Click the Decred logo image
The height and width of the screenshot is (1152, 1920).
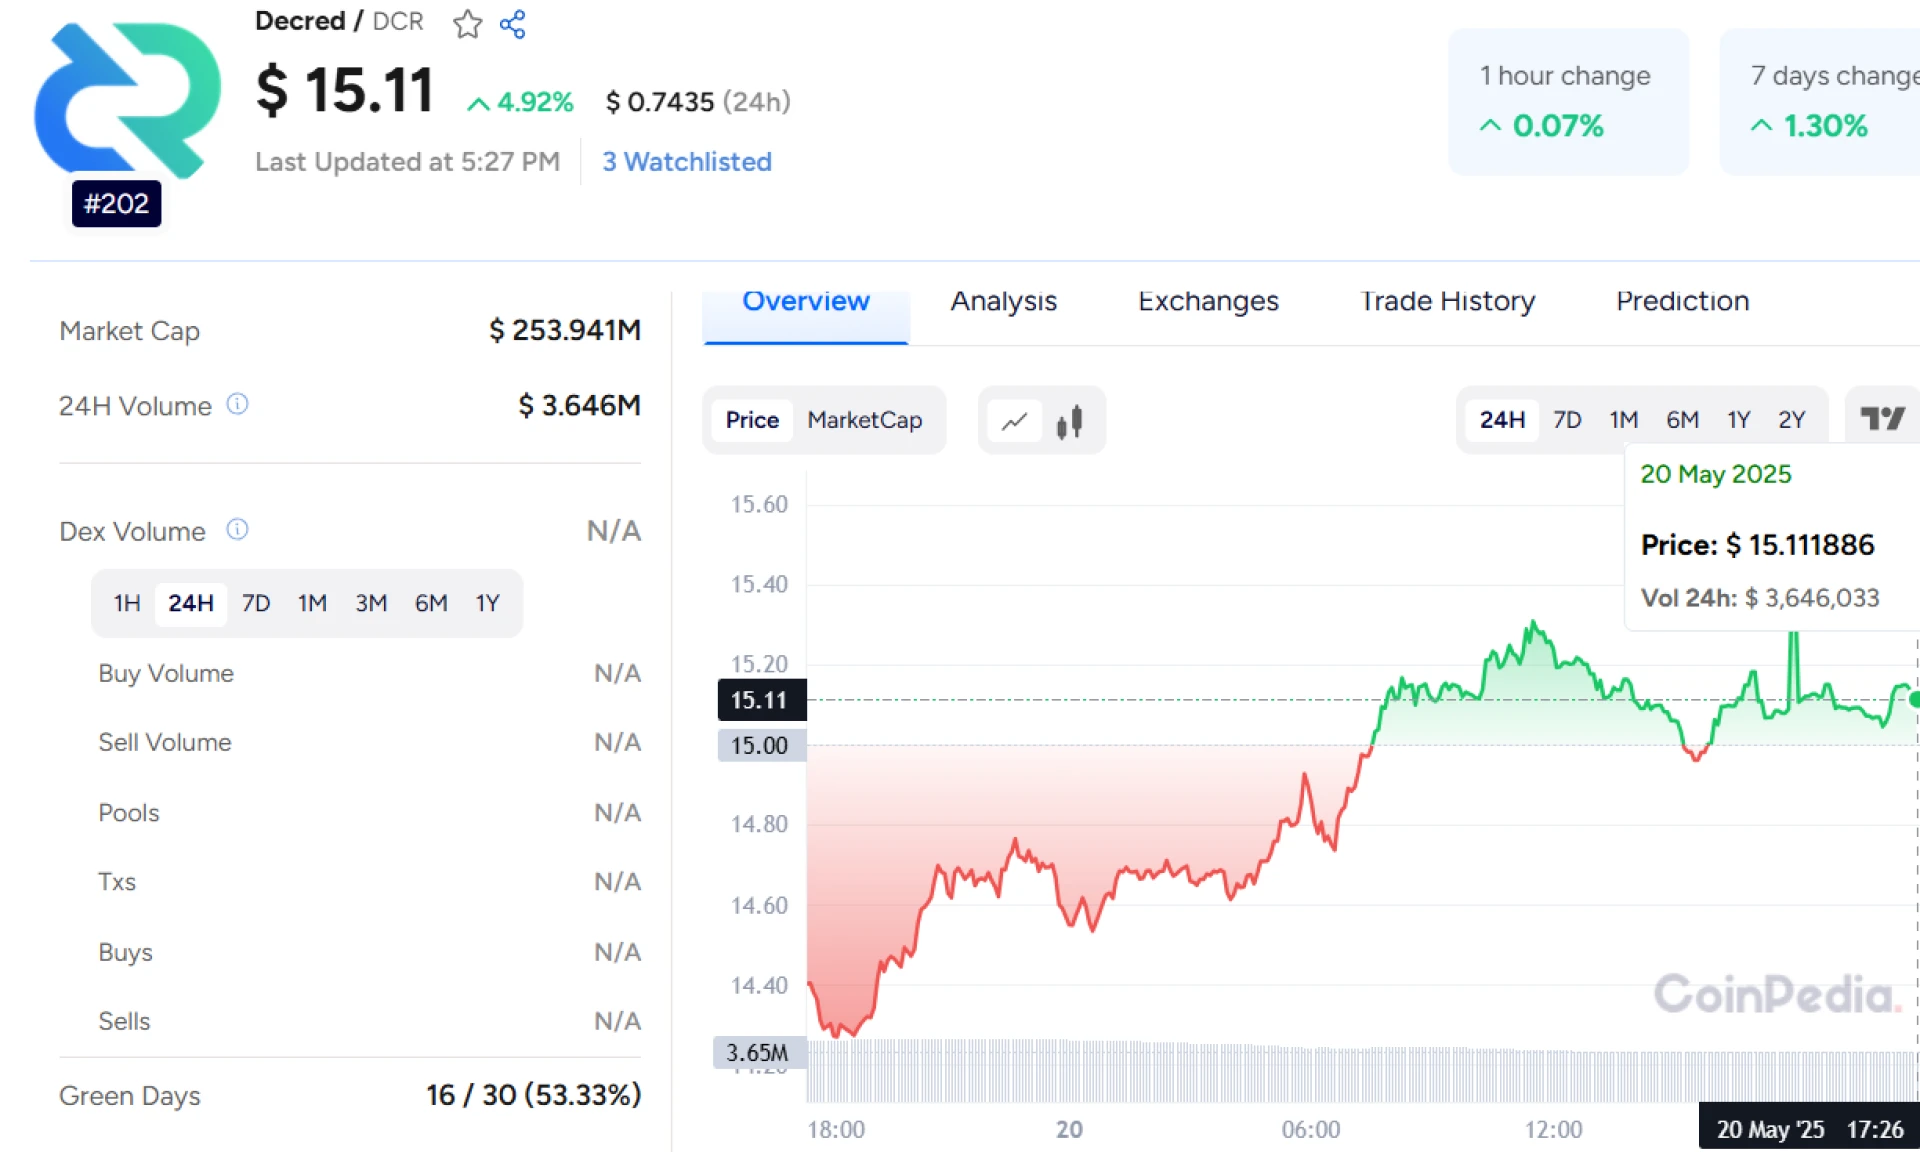tap(127, 98)
